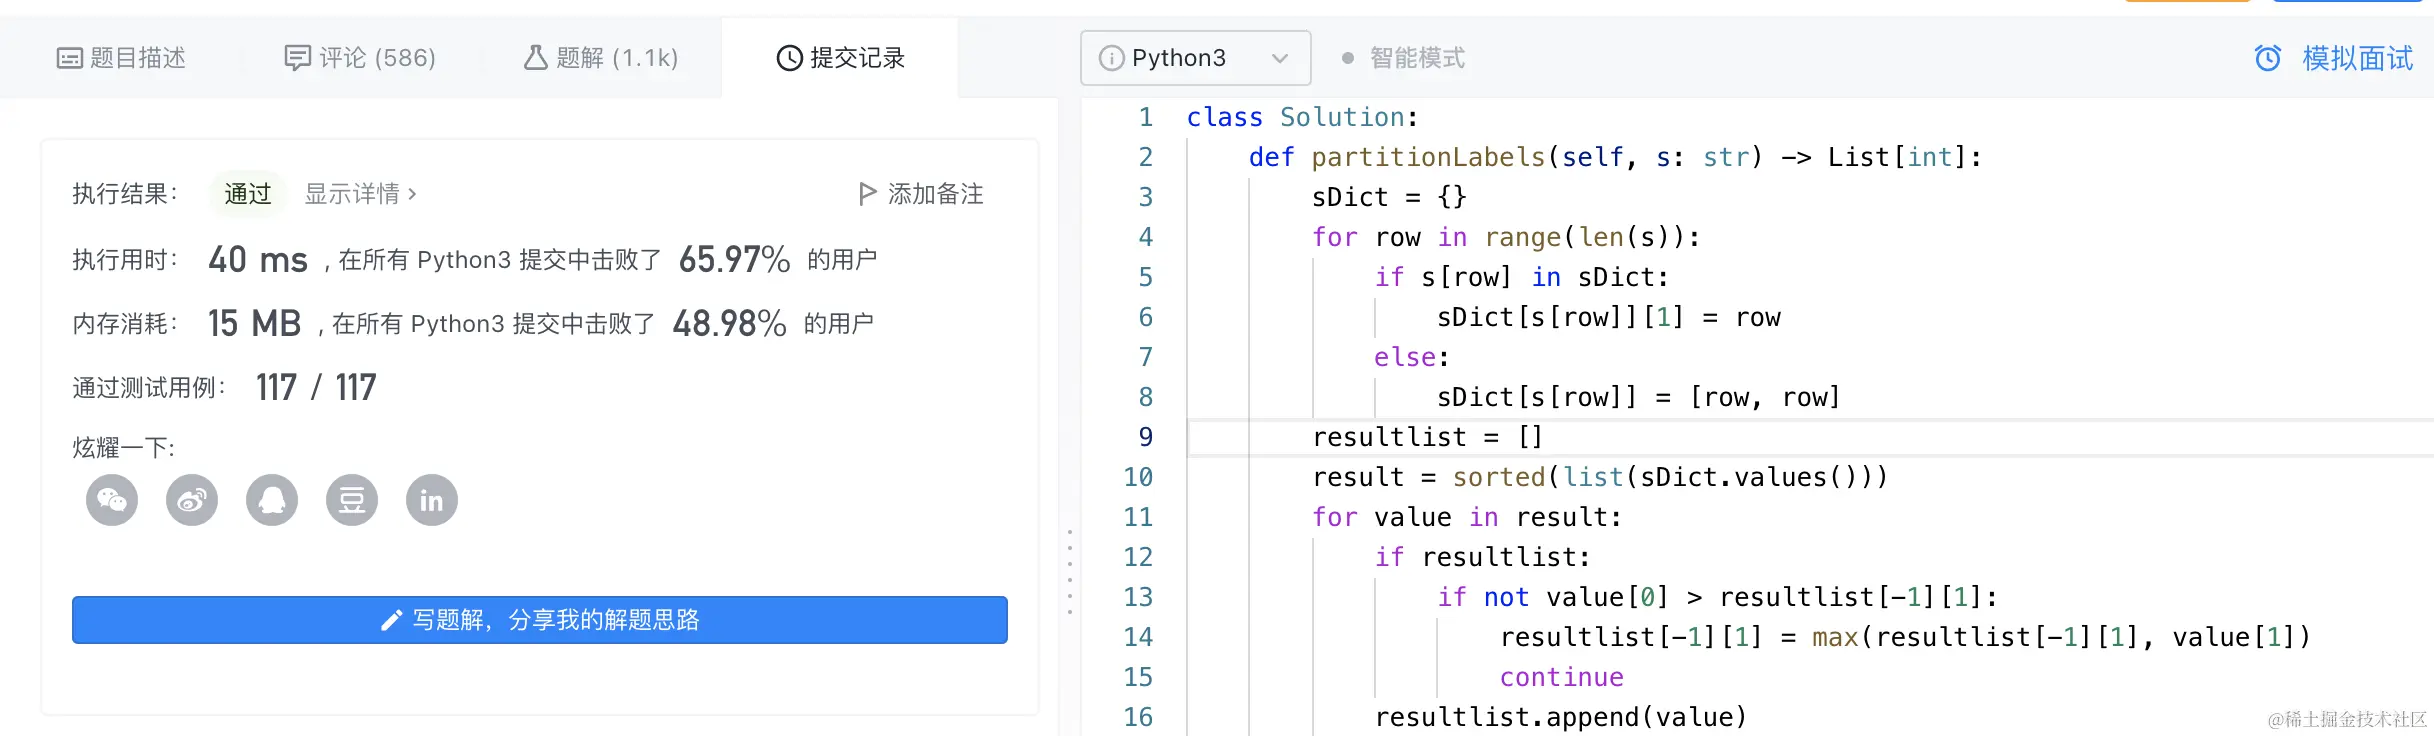2434x736 pixels.
Task: Click the 'resultlist = []' code line
Action: tap(1428, 437)
